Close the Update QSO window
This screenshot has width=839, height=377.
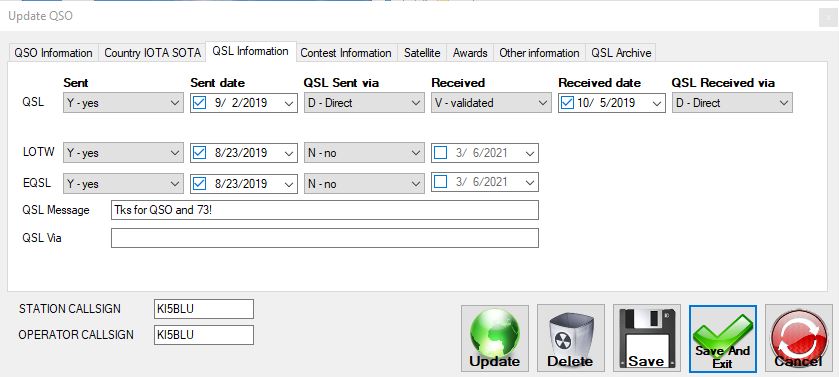(x=828, y=17)
